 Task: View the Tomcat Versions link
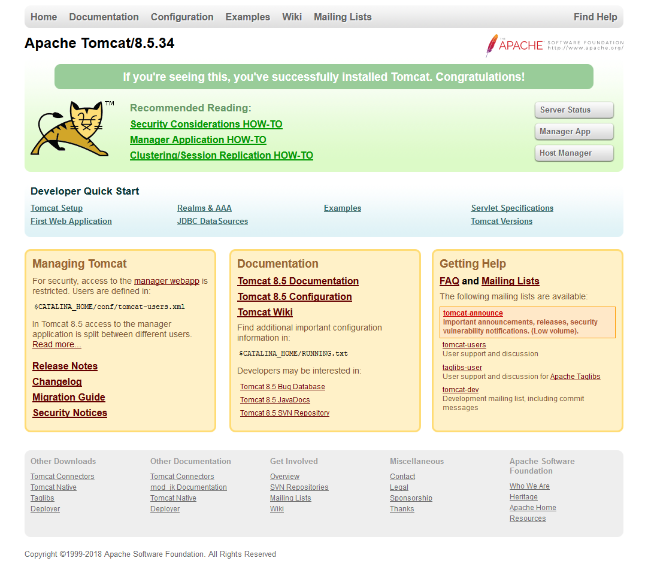point(501,221)
